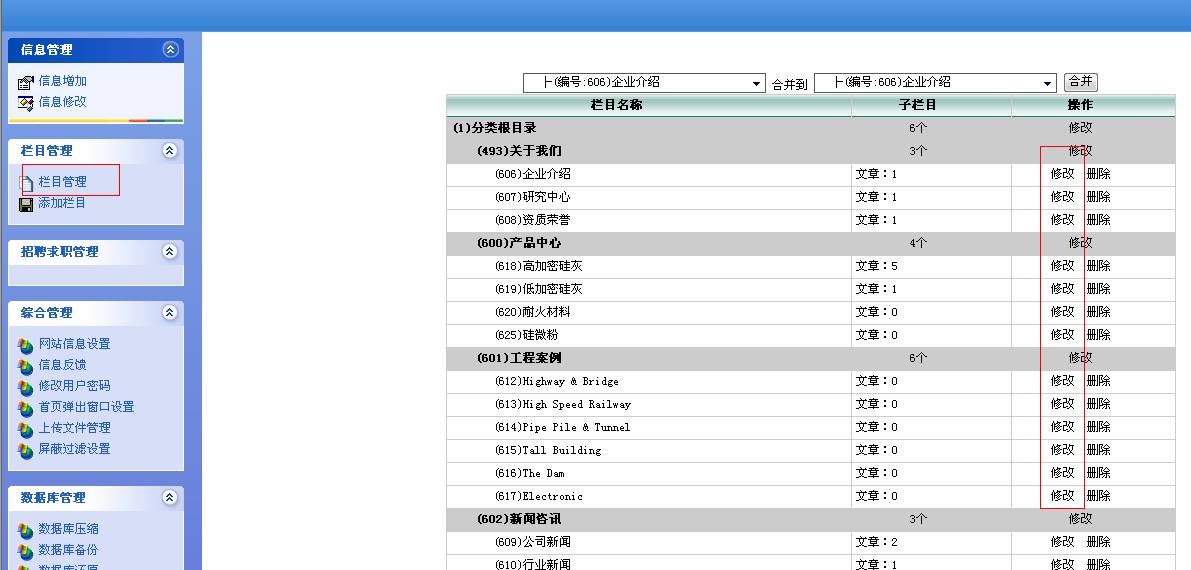Click 删除 for (617)Electronic row

coord(1098,495)
